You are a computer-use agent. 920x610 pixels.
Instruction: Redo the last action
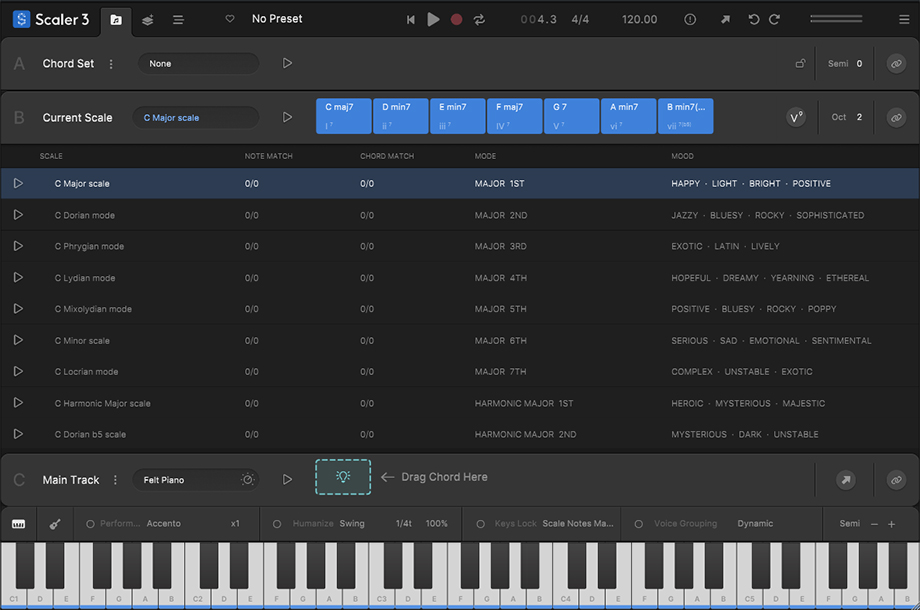tap(774, 19)
